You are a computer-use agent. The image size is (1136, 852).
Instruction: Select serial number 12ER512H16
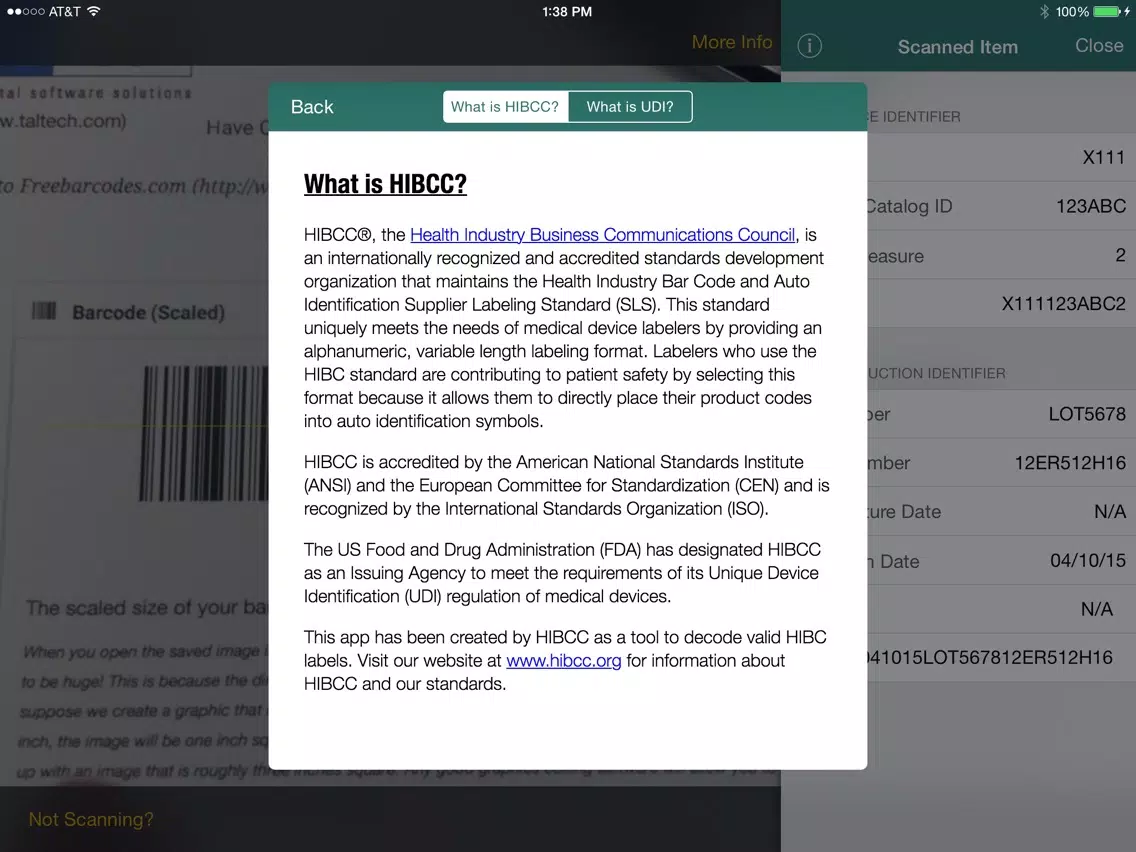point(1070,463)
